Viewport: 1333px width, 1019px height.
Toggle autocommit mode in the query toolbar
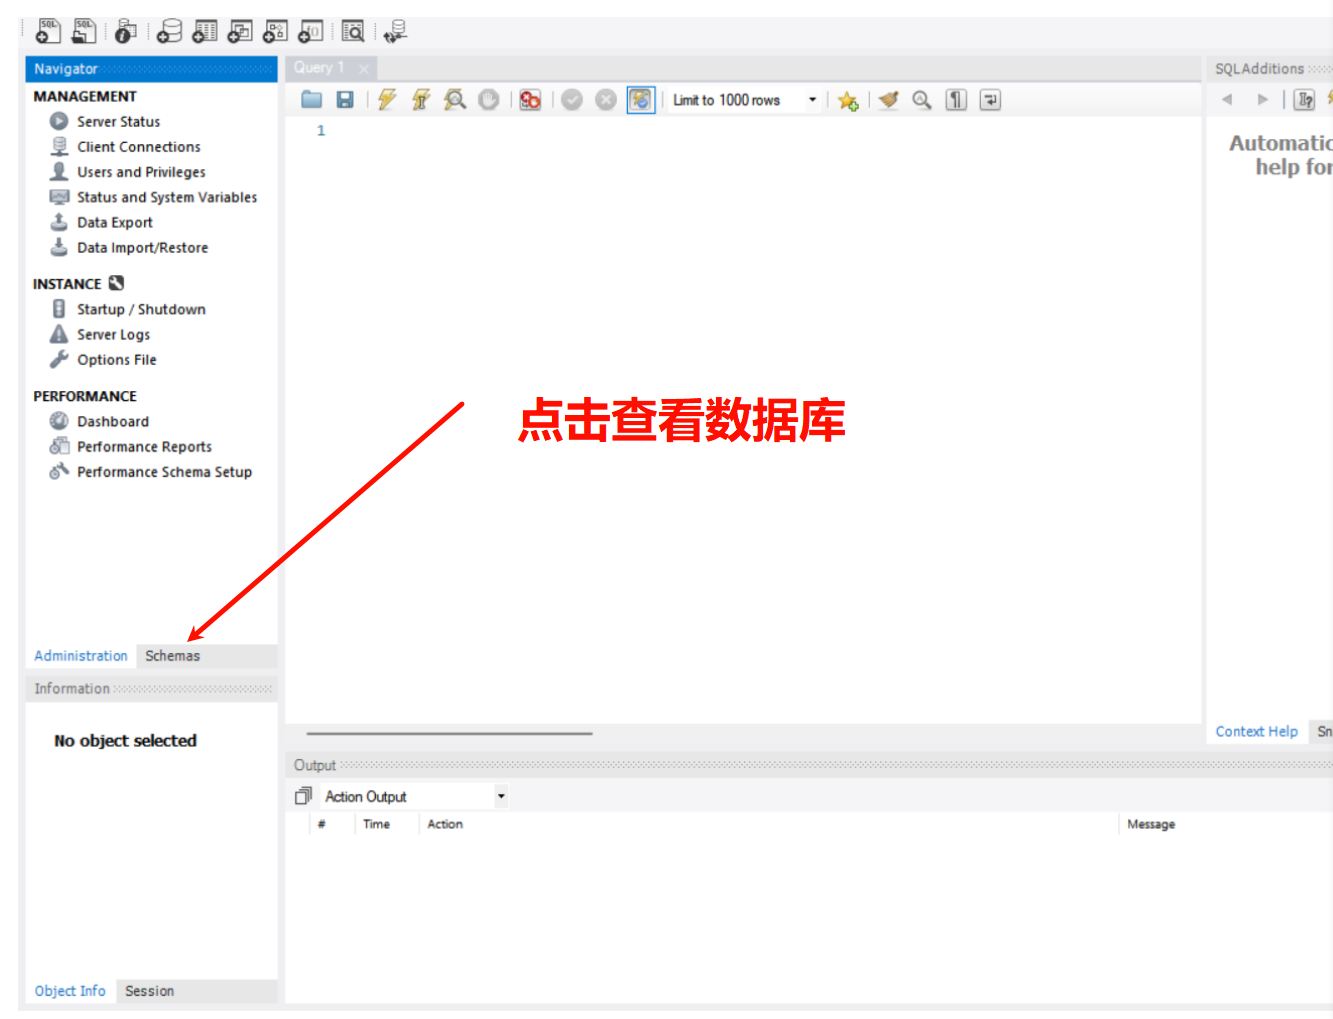641,100
